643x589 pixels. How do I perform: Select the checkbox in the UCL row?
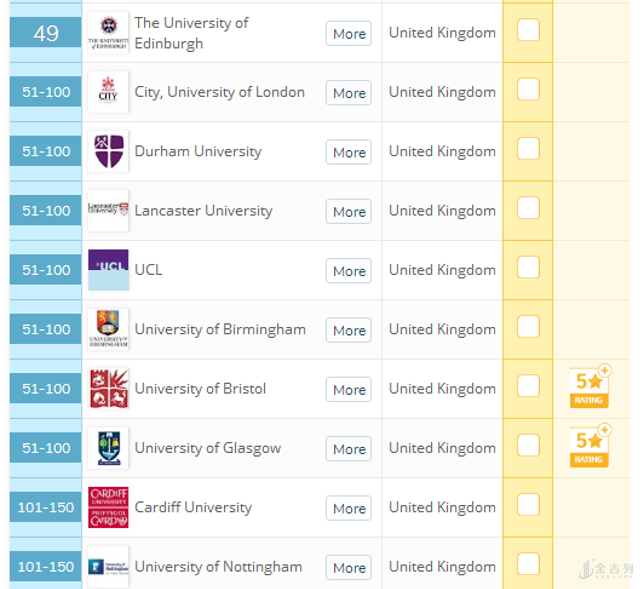528,268
